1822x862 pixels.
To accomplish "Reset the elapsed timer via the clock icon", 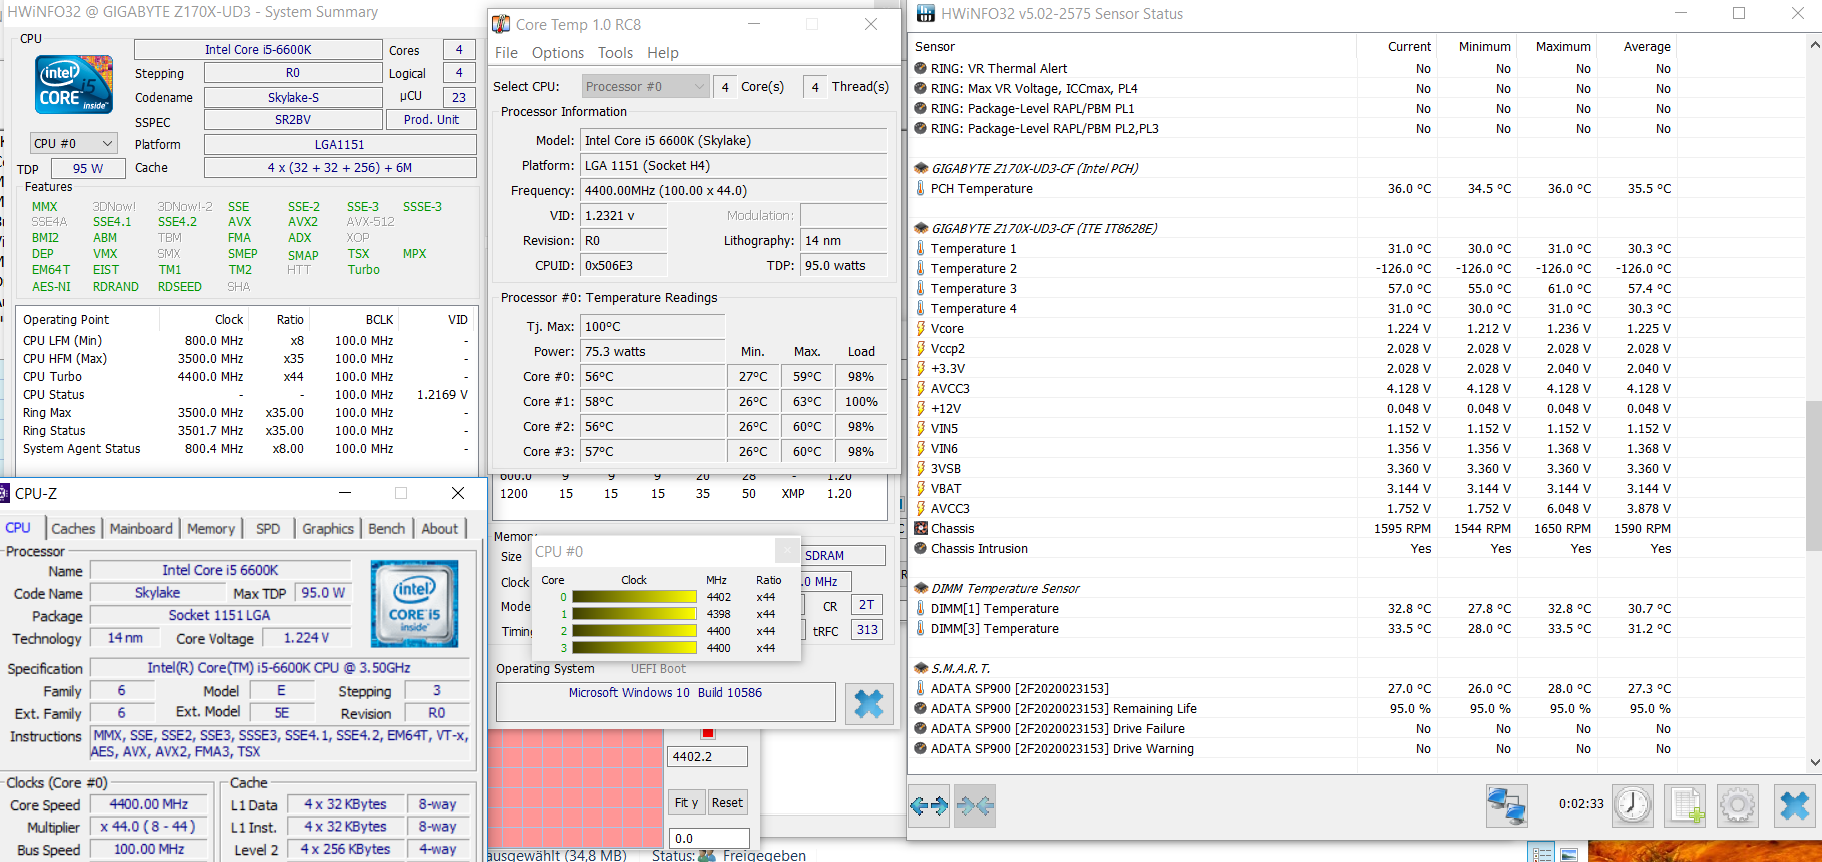I will [x=1633, y=805].
